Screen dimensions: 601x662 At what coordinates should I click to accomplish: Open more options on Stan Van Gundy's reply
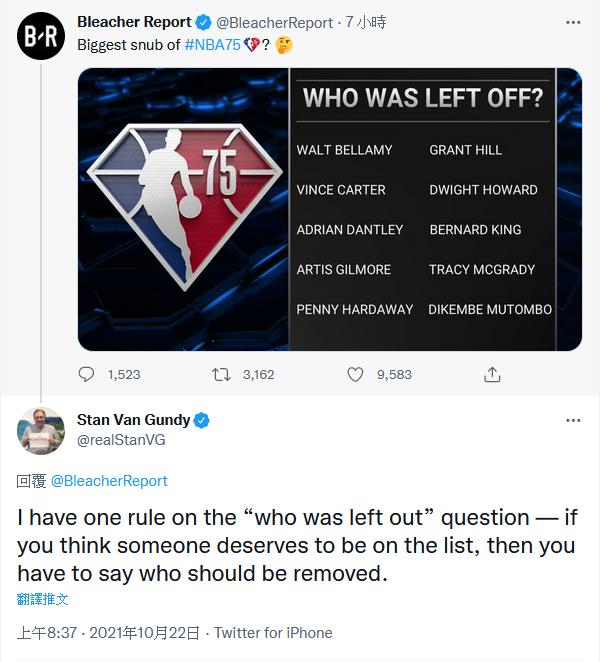pyautogui.click(x=572, y=420)
